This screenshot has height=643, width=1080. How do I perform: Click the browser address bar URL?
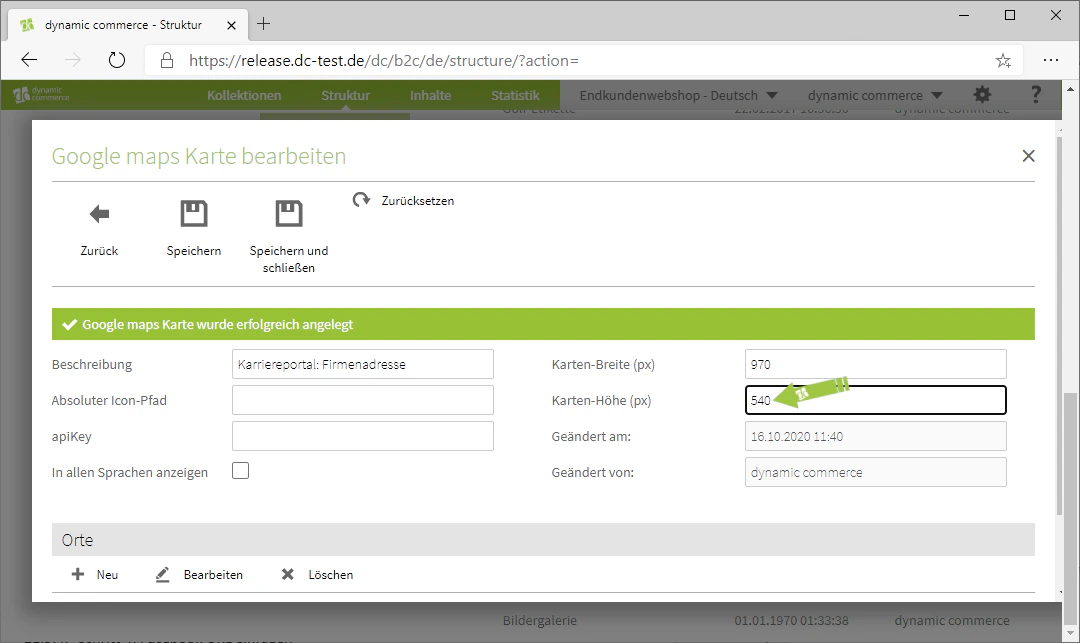point(384,61)
